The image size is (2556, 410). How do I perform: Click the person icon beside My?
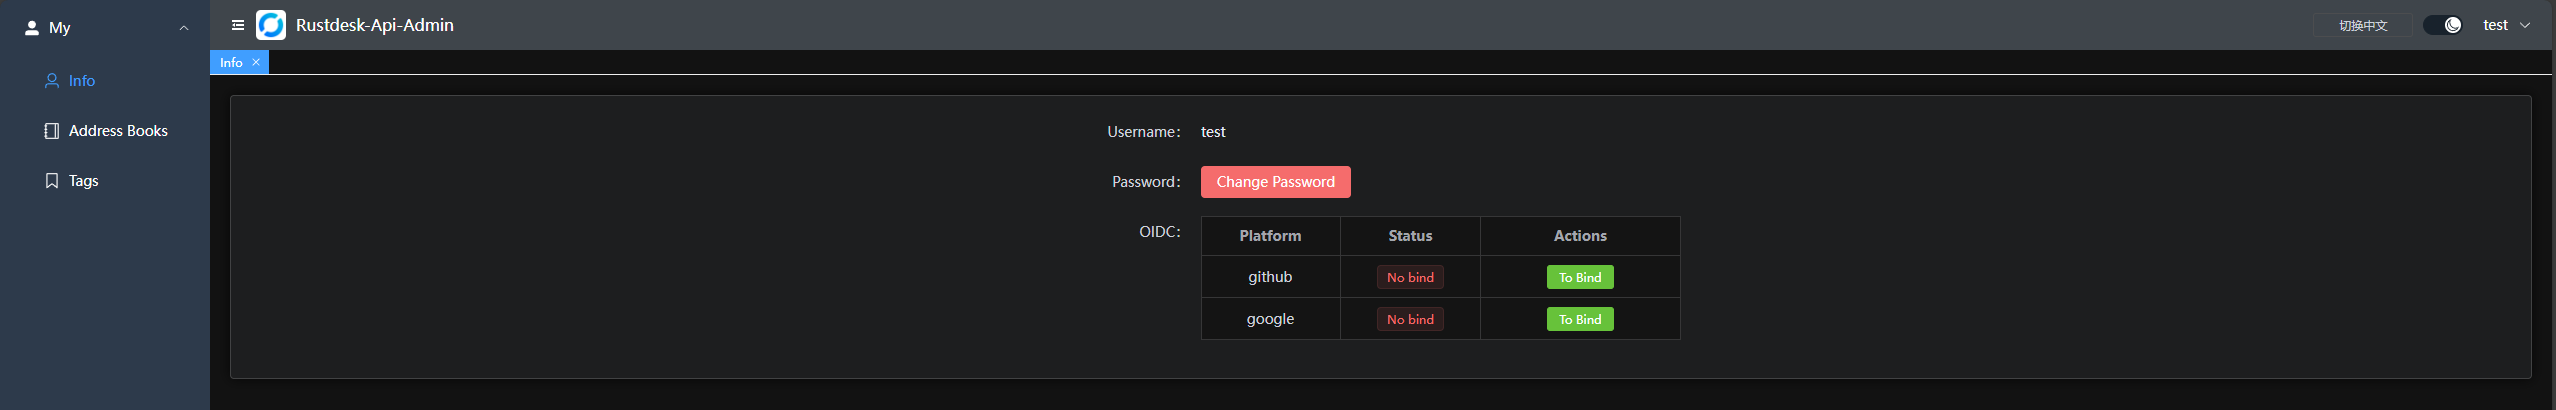pos(32,28)
